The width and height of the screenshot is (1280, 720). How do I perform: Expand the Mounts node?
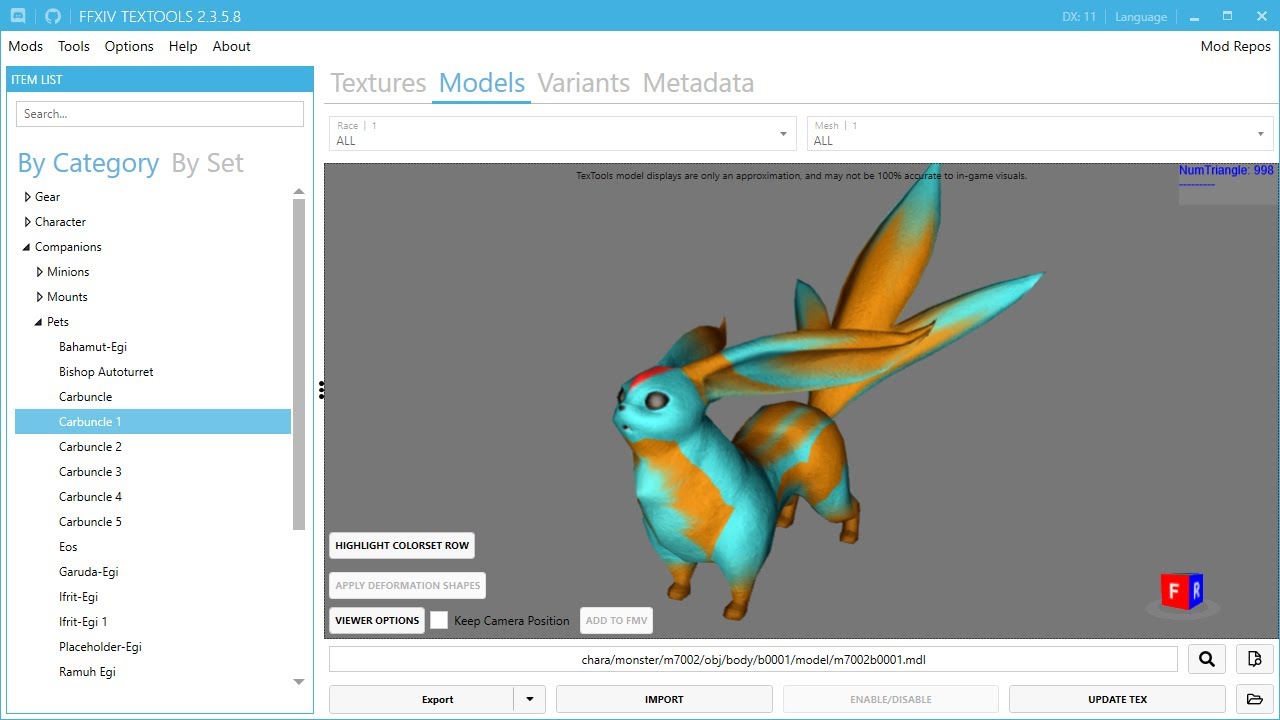[40, 297]
